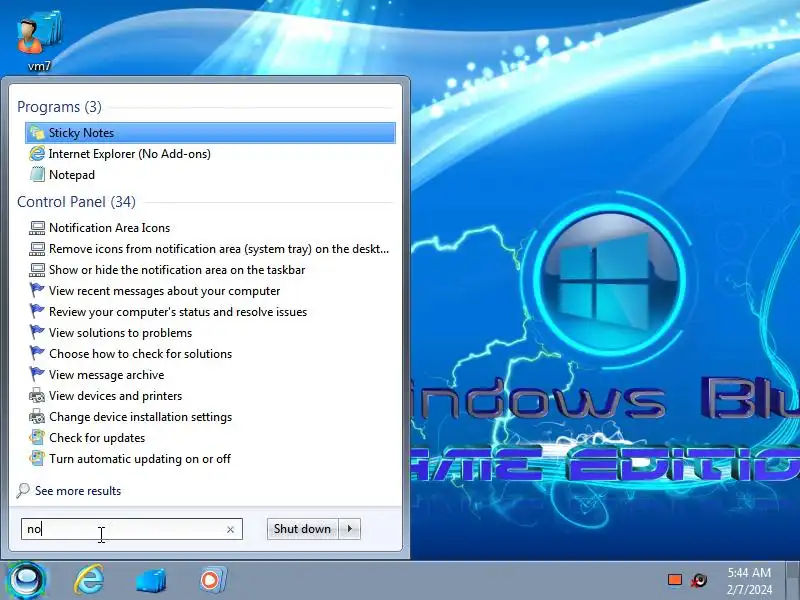Image resolution: width=800 pixels, height=600 pixels.
Task: Click Check for updates
Action: [x=210, y=437]
